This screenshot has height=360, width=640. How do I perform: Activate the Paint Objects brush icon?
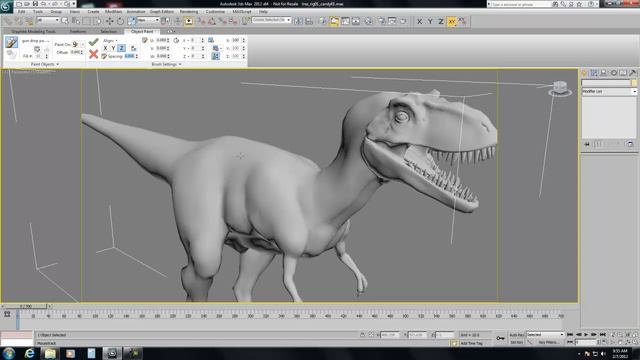(11, 42)
